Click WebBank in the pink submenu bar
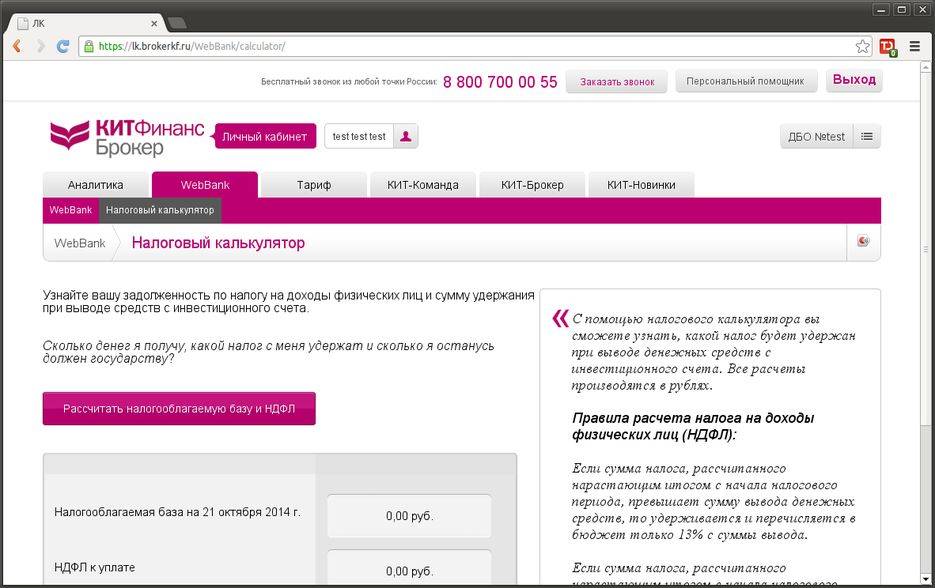Screen dimensions: 935x588 [x=70, y=210]
